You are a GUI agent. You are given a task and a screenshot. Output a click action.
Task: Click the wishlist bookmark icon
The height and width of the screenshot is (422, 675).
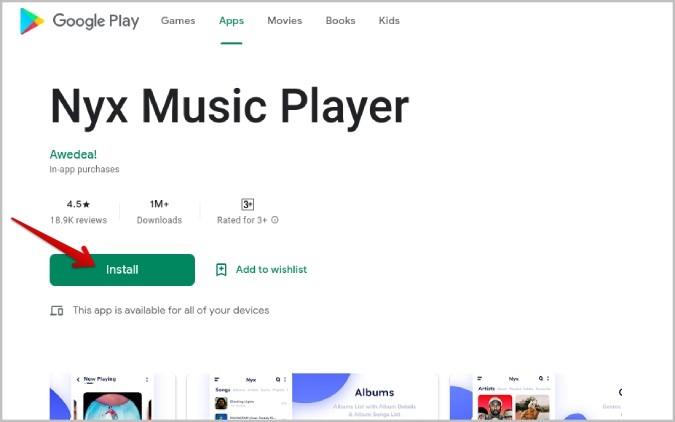pyautogui.click(x=221, y=270)
